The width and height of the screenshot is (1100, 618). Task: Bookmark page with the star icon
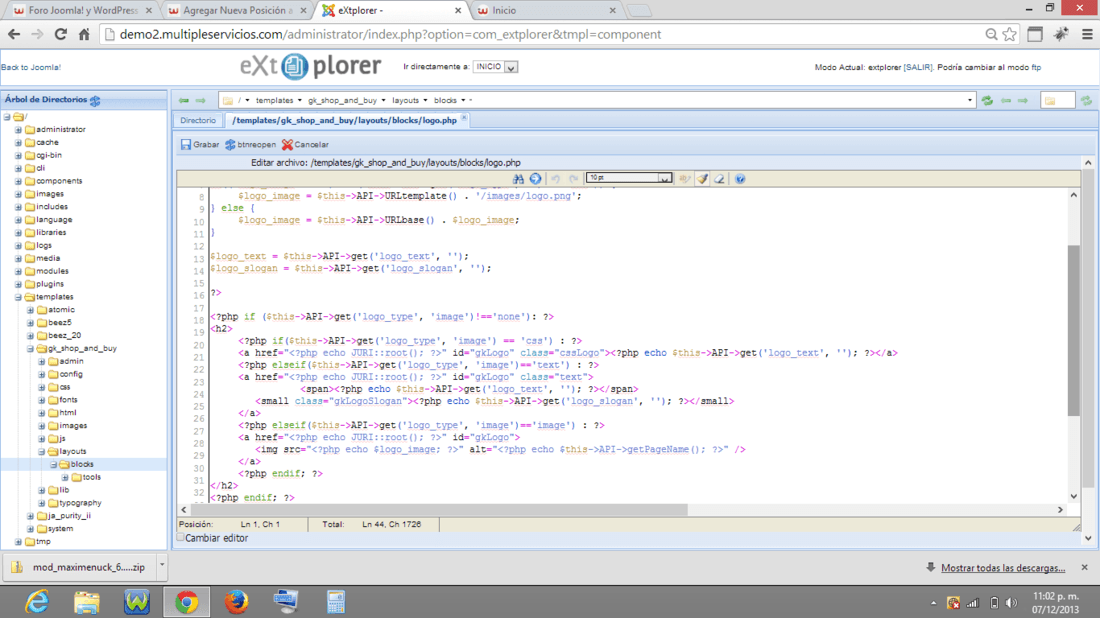[1010, 34]
